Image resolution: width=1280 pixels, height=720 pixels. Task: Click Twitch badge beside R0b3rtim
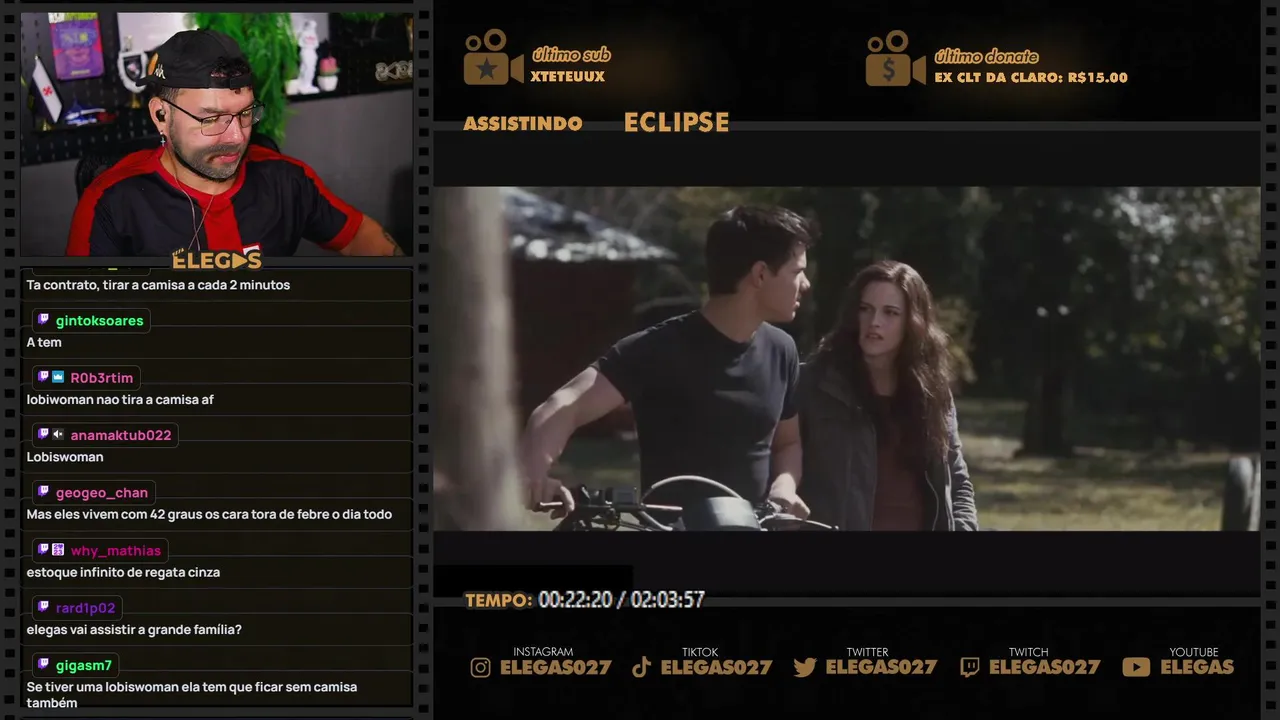tap(43, 377)
